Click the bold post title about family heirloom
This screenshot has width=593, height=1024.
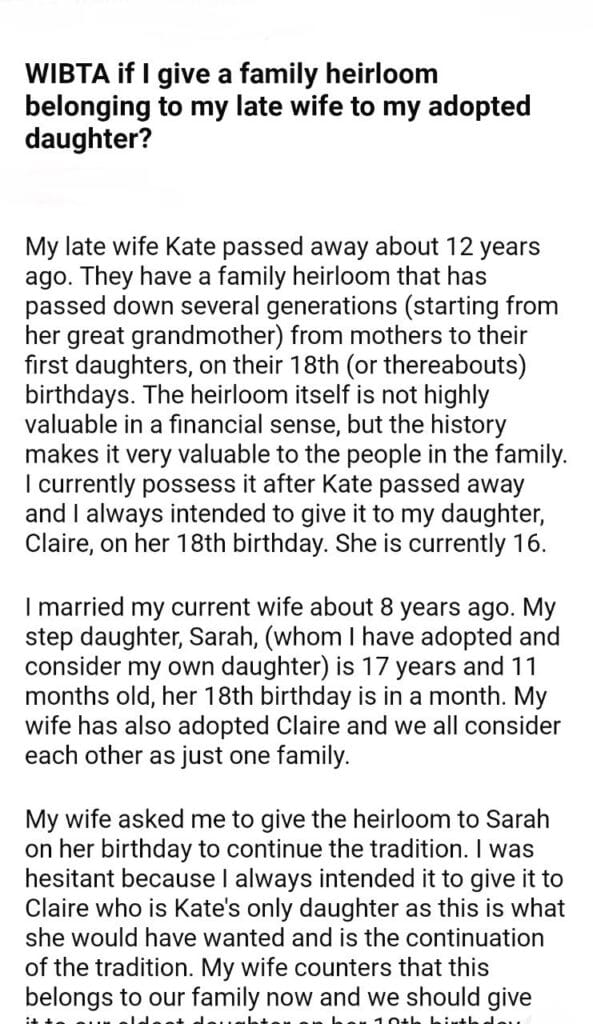point(278,106)
